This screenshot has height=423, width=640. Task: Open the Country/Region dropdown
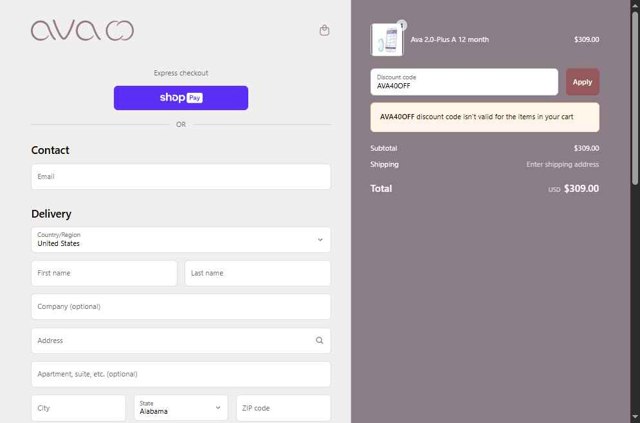click(181, 240)
